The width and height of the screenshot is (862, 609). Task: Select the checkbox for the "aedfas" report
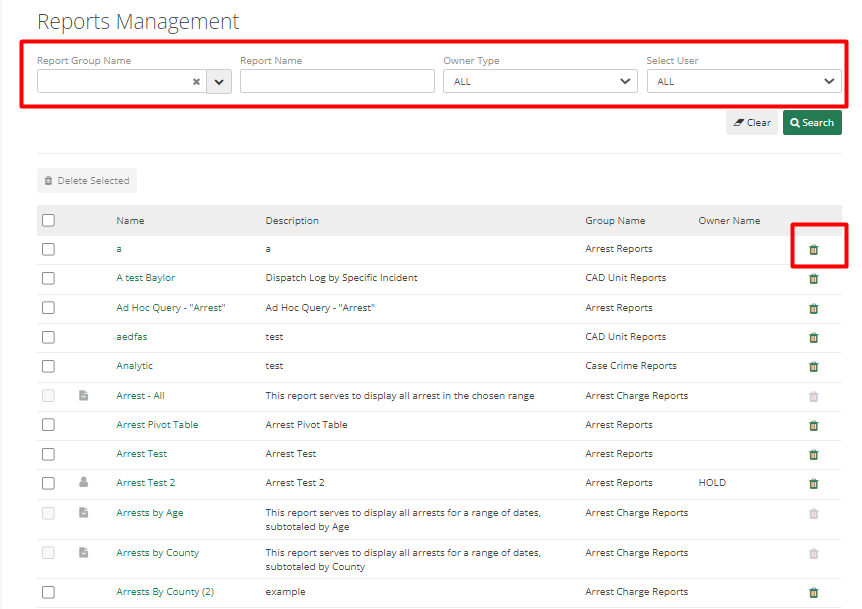tap(47, 337)
